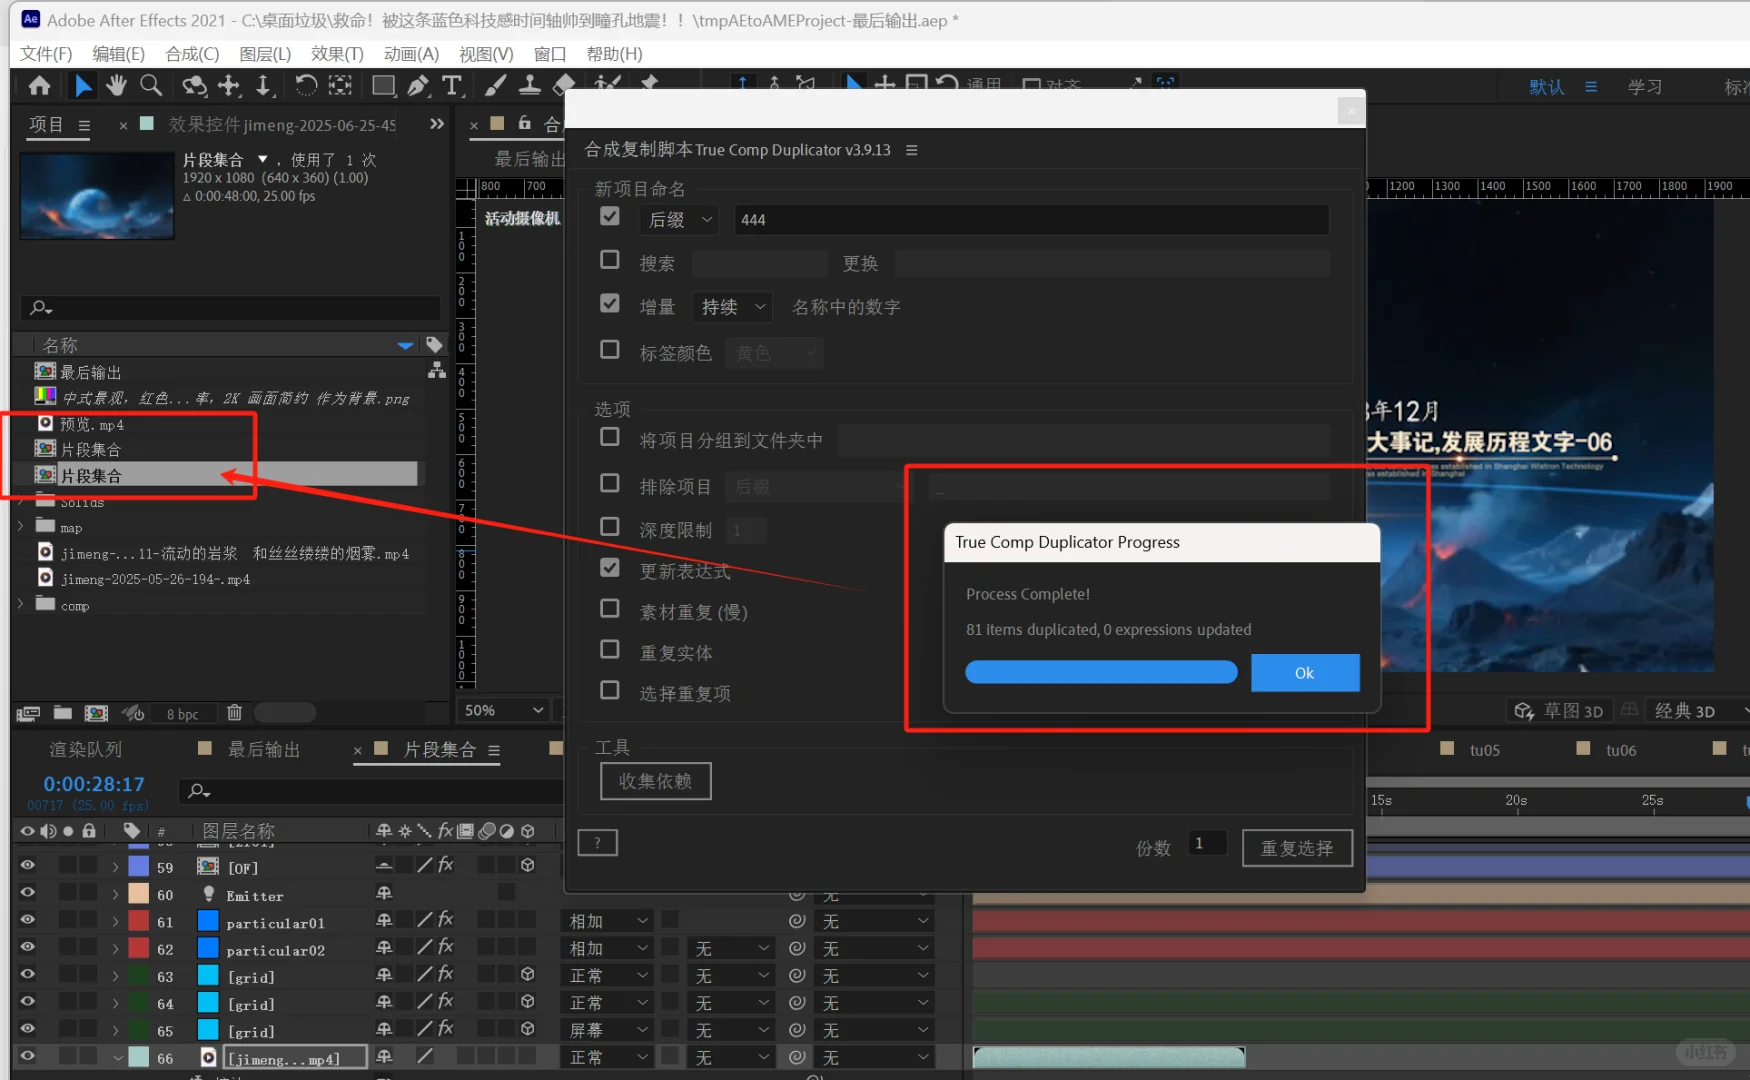
Task: Select the Rotation tool
Action: pyautogui.click(x=306, y=86)
